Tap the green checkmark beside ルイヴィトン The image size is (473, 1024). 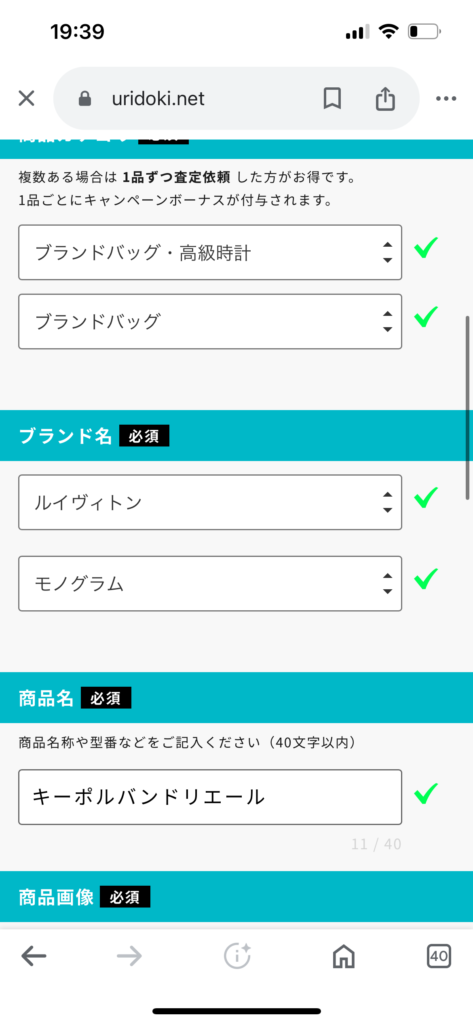(426, 498)
